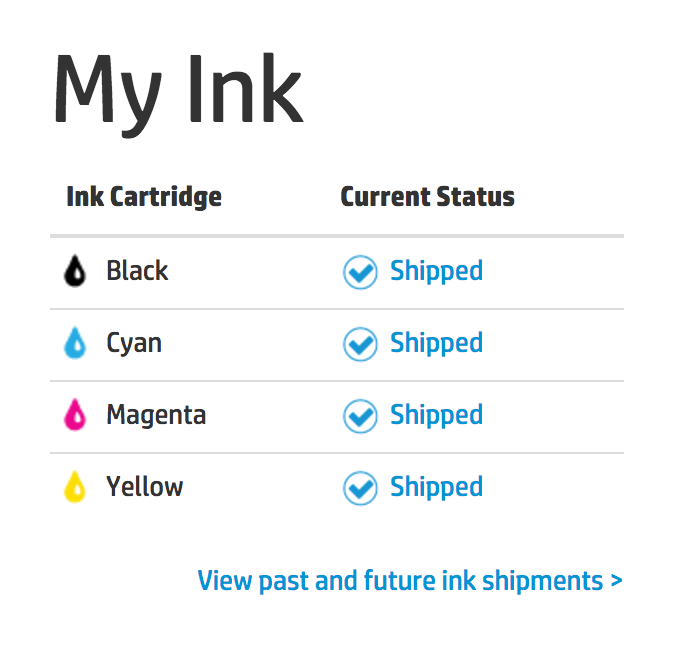Click the checkmark icon in Cyan row
674x658 pixels.
(x=360, y=344)
